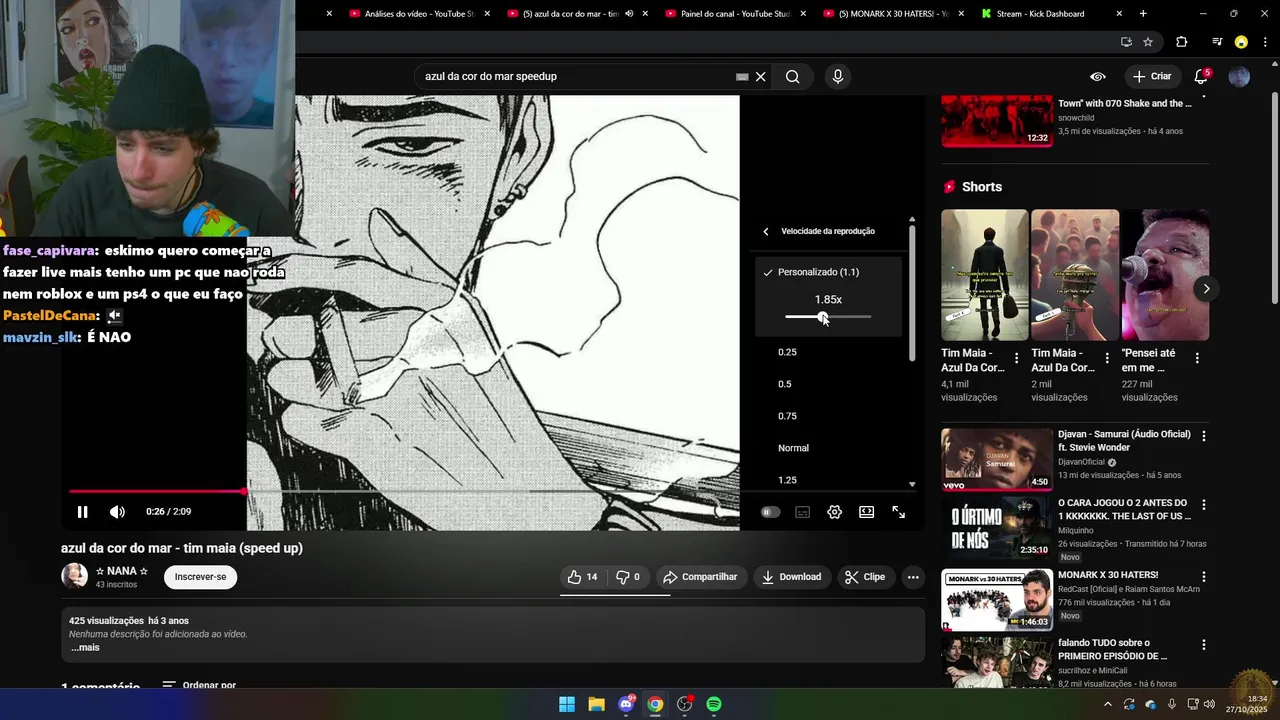Screen dimensions: 1280x720
Task: Adjust the 1.85x custom playback speed slider
Action: pyautogui.click(x=828, y=317)
